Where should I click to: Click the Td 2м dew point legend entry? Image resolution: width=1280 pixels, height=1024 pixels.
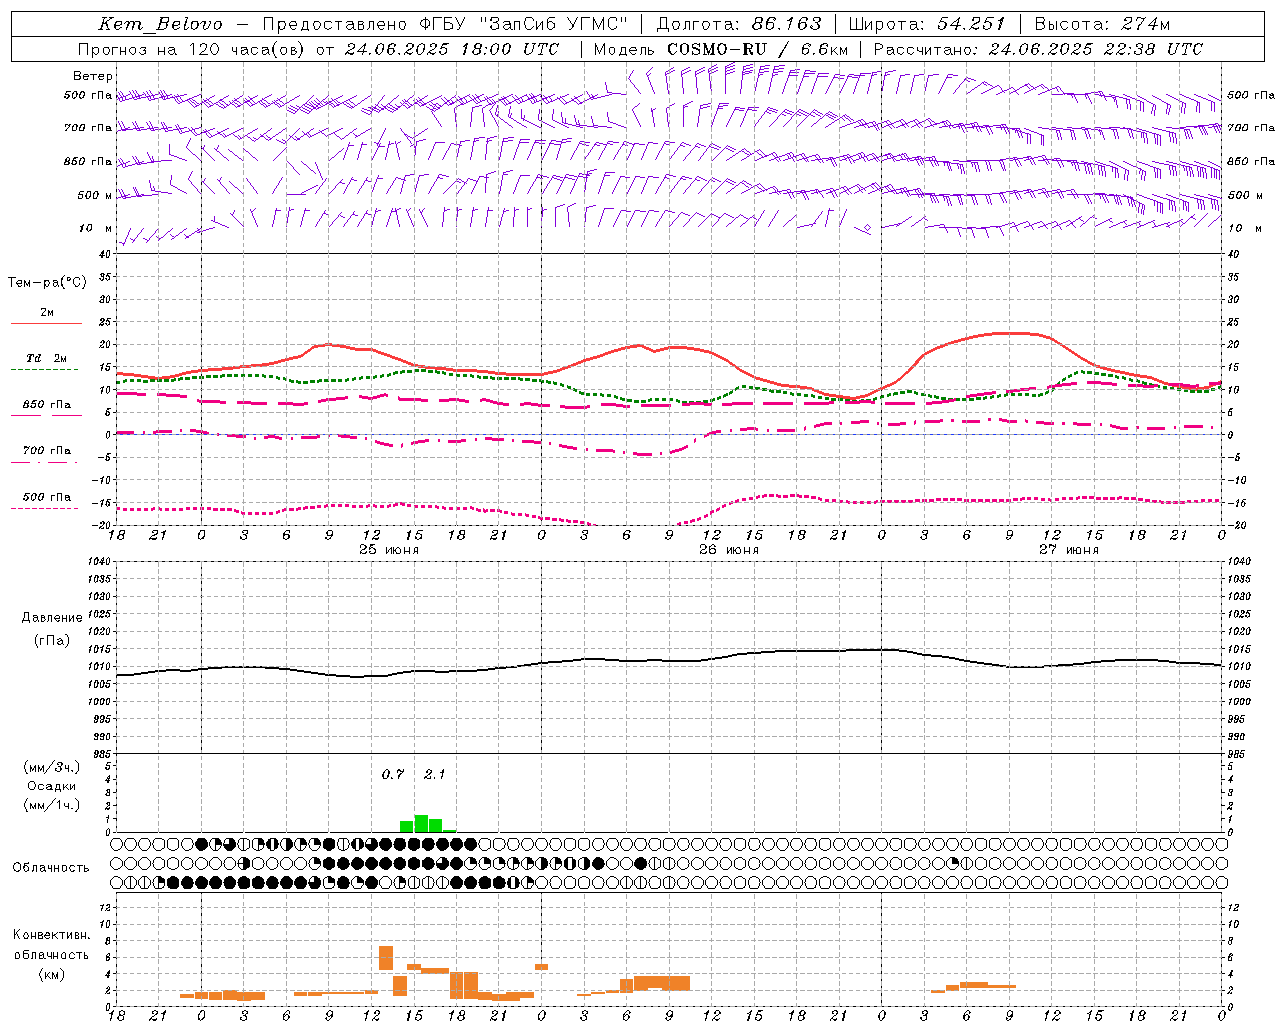click(47, 358)
